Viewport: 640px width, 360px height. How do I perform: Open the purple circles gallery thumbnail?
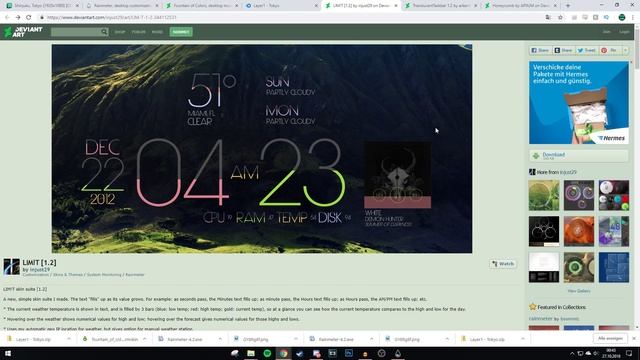click(579, 196)
